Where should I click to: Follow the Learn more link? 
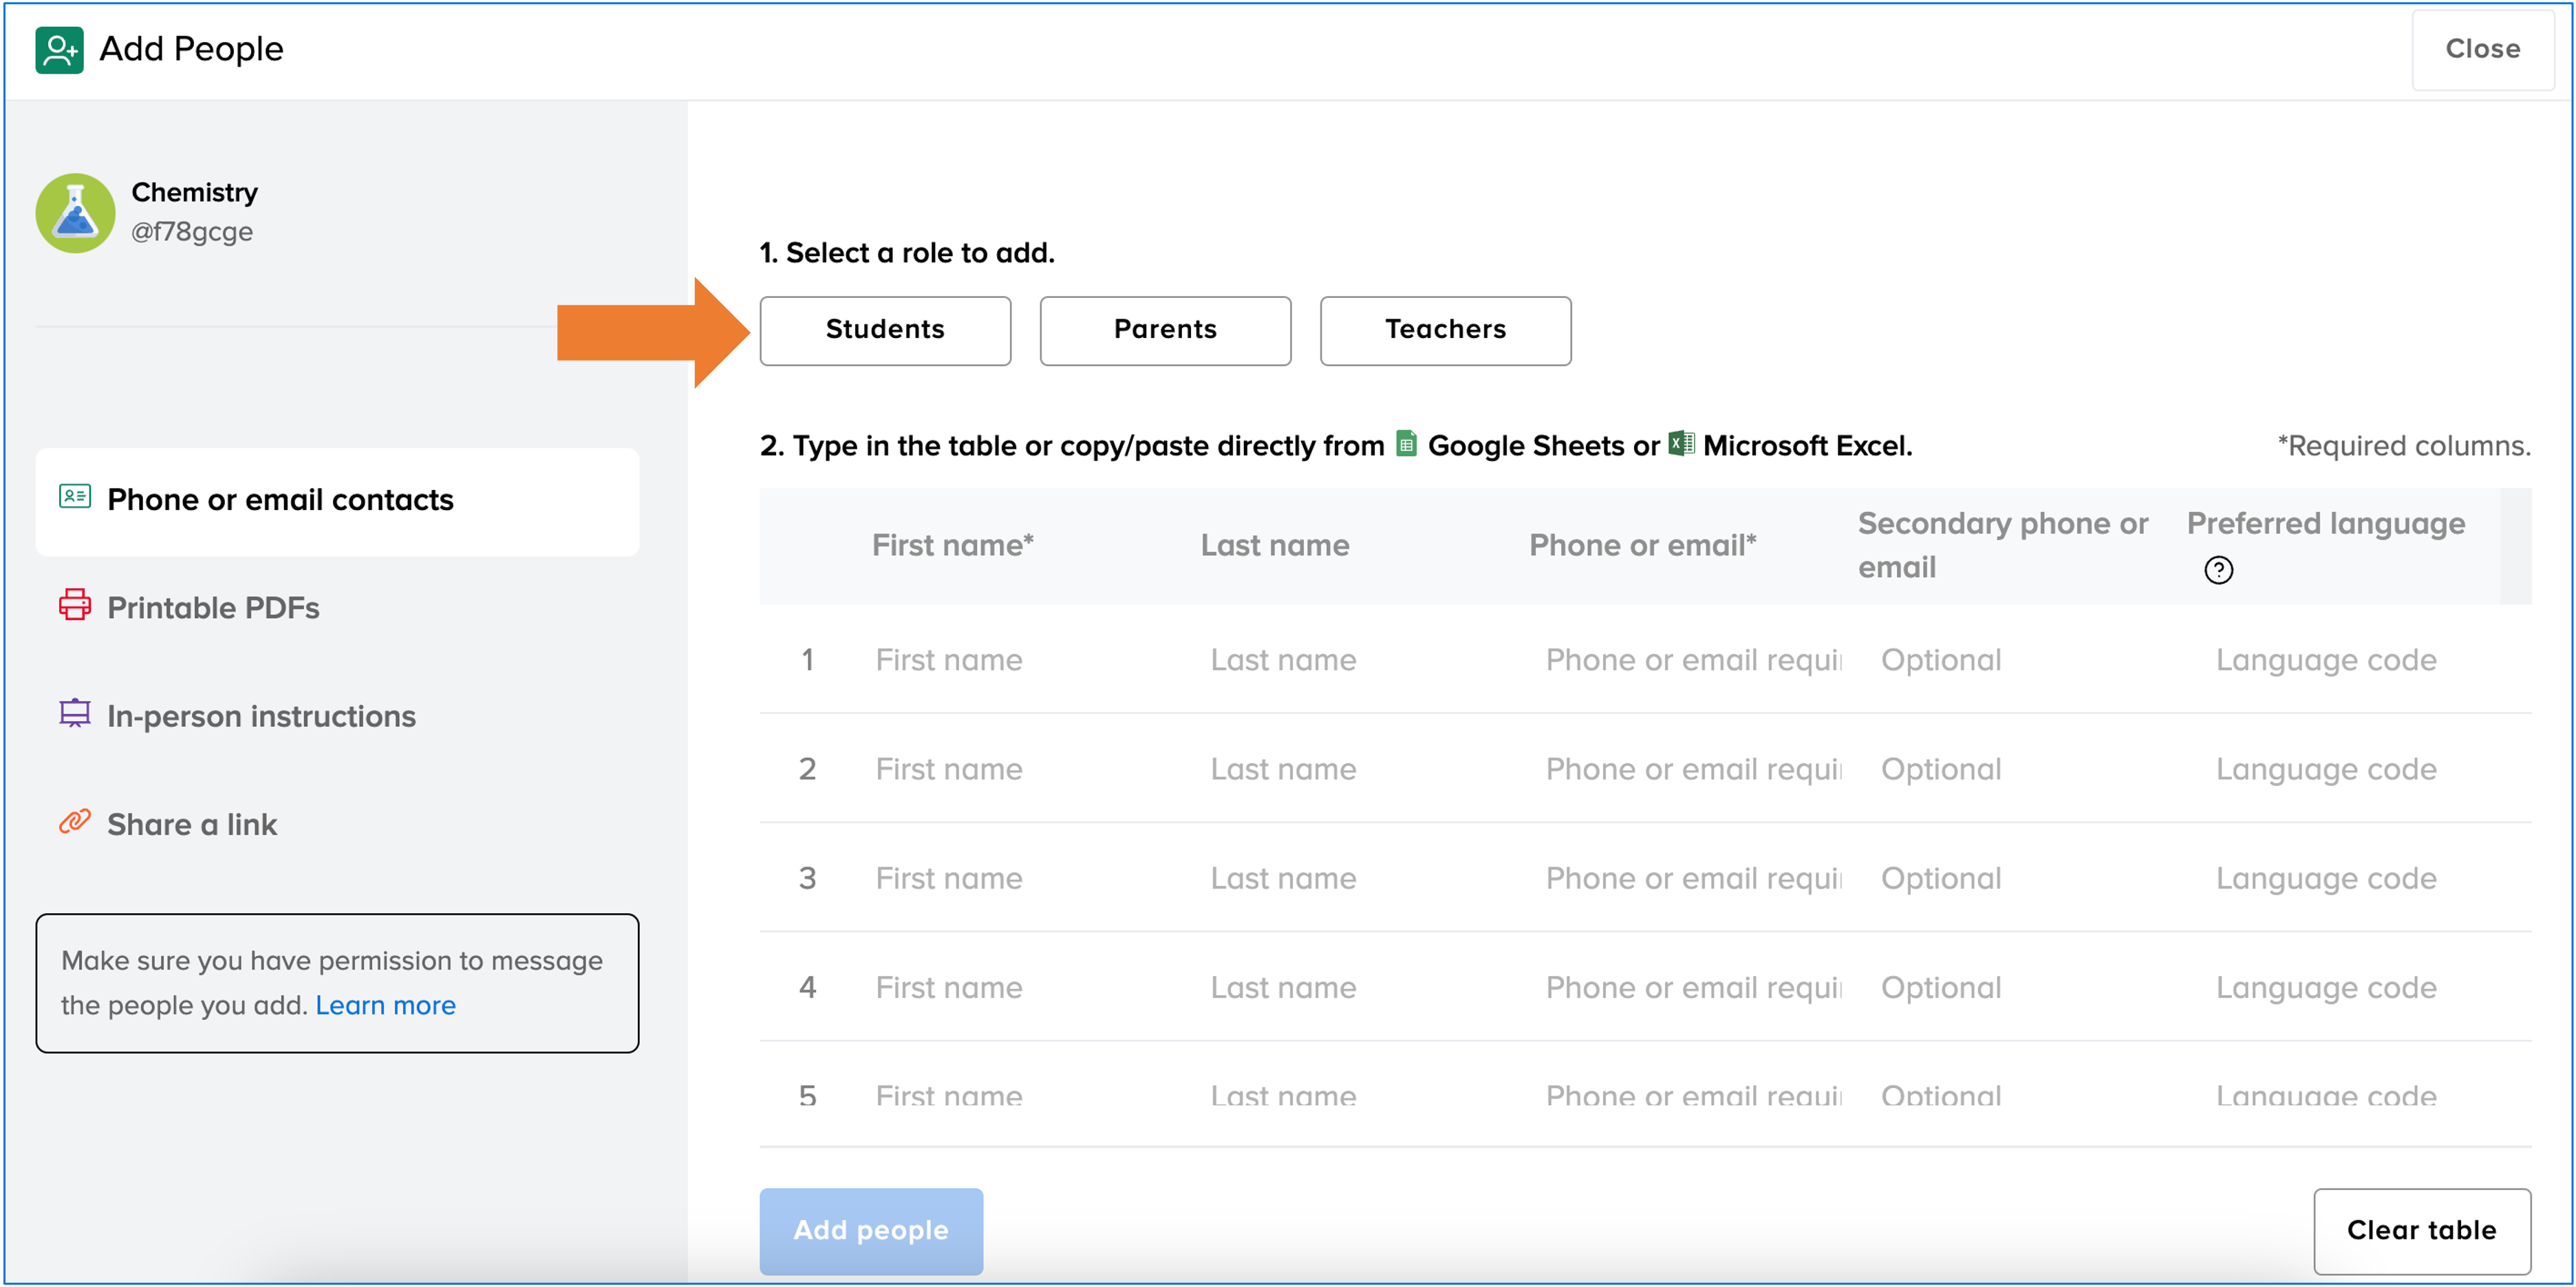point(385,1005)
